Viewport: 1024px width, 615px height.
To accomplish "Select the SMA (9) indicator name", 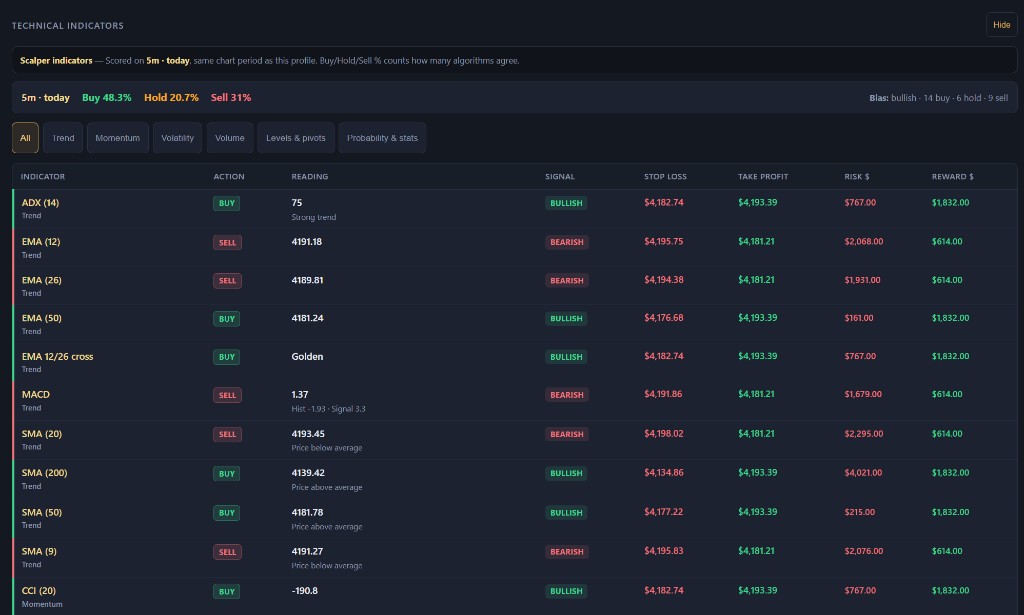I will pos(39,551).
